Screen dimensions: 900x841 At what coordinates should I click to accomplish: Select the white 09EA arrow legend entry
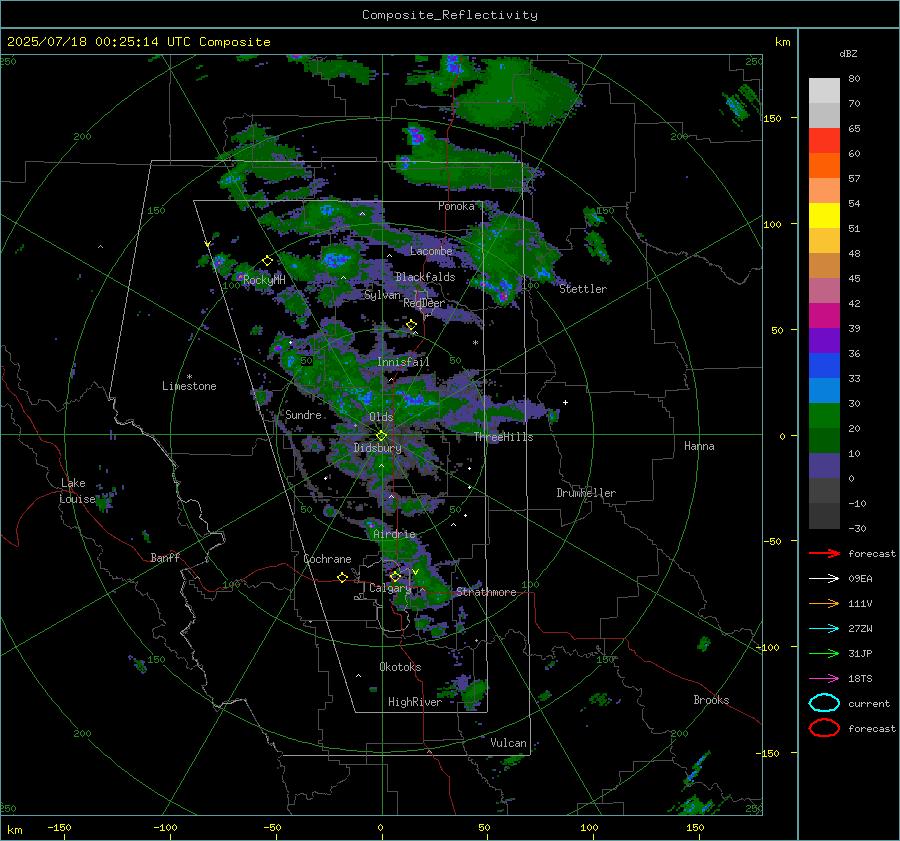(824, 578)
